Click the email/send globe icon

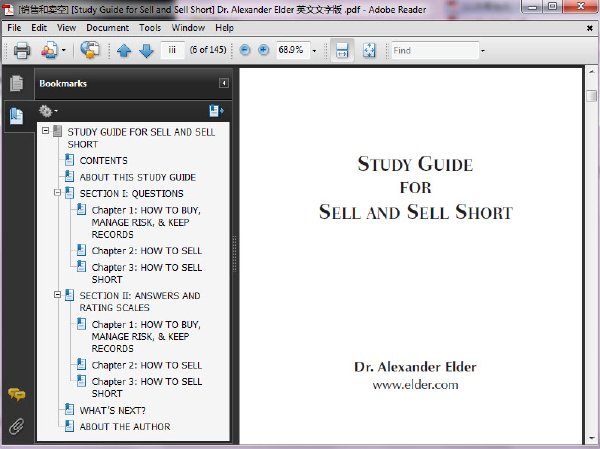tap(90, 50)
